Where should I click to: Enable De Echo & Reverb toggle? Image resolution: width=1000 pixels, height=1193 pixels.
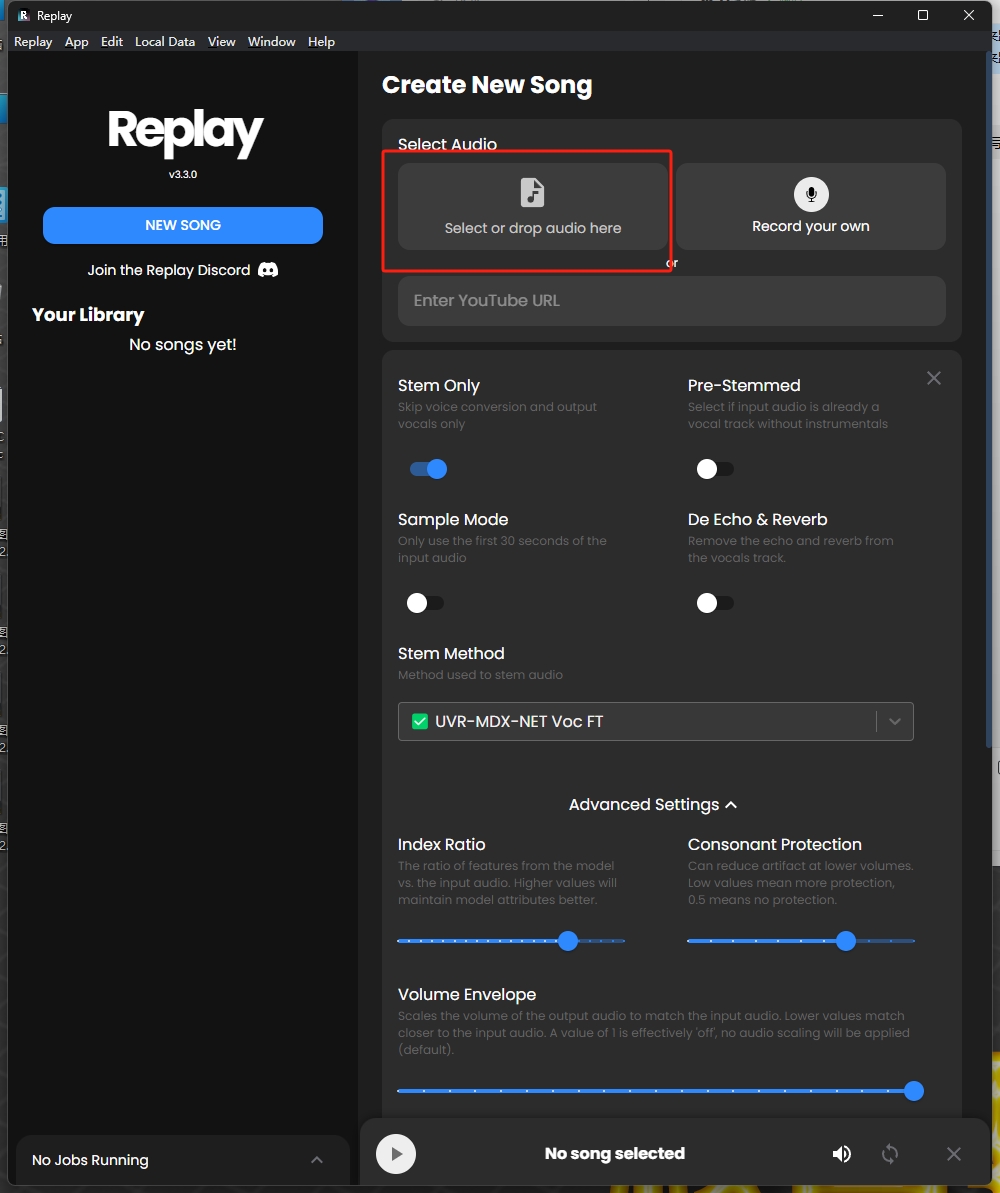tap(715, 603)
